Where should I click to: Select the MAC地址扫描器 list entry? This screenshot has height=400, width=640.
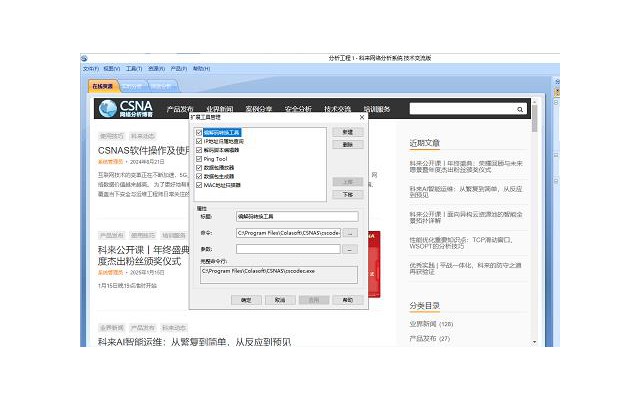click(222, 185)
